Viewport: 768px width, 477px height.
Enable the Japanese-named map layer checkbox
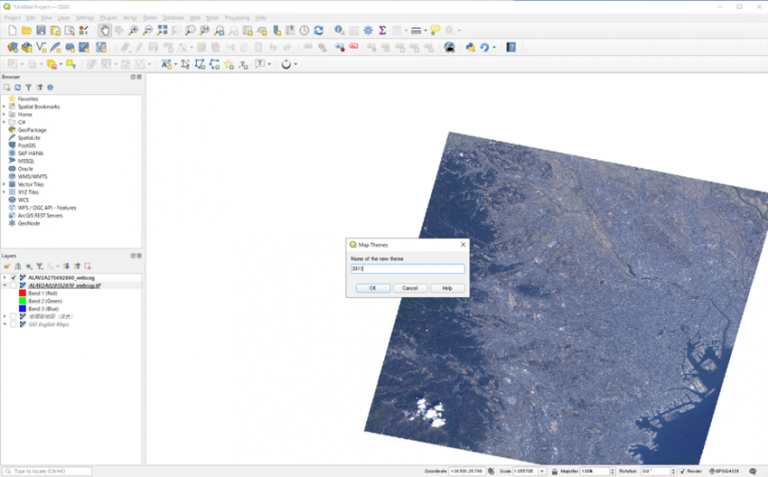14,316
